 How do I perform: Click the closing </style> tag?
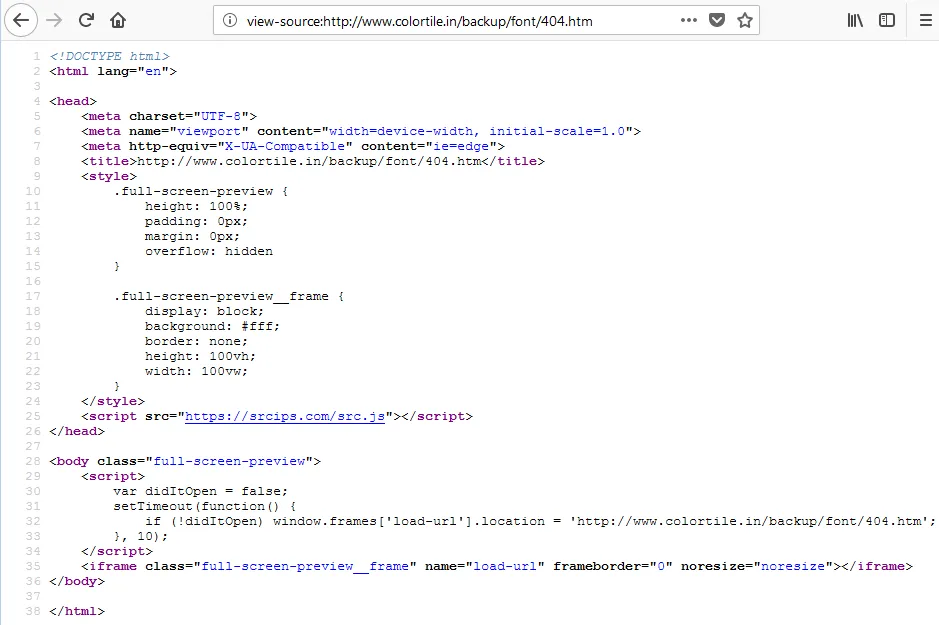click(x=113, y=401)
